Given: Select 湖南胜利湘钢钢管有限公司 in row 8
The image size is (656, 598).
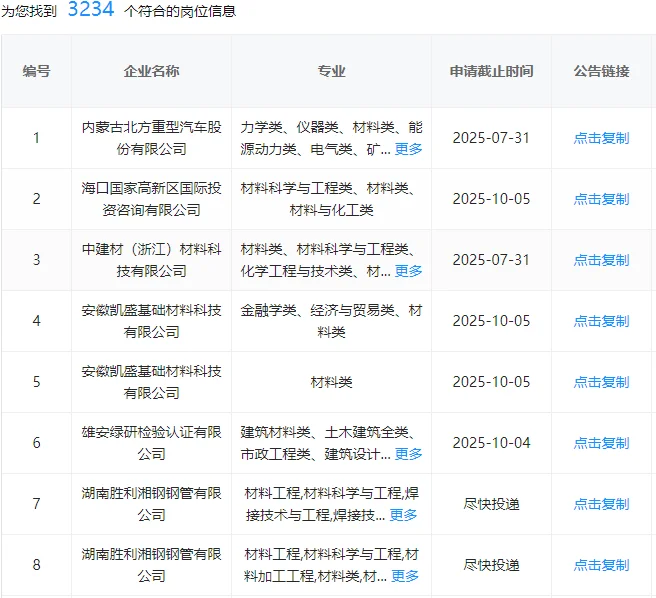Looking at the screenshot, I should click(151, 565).
